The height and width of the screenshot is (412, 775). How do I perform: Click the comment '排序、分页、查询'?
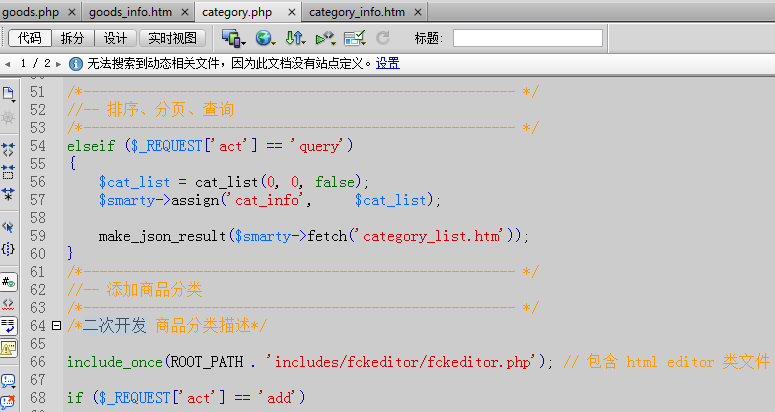click(x=170, y=110)
